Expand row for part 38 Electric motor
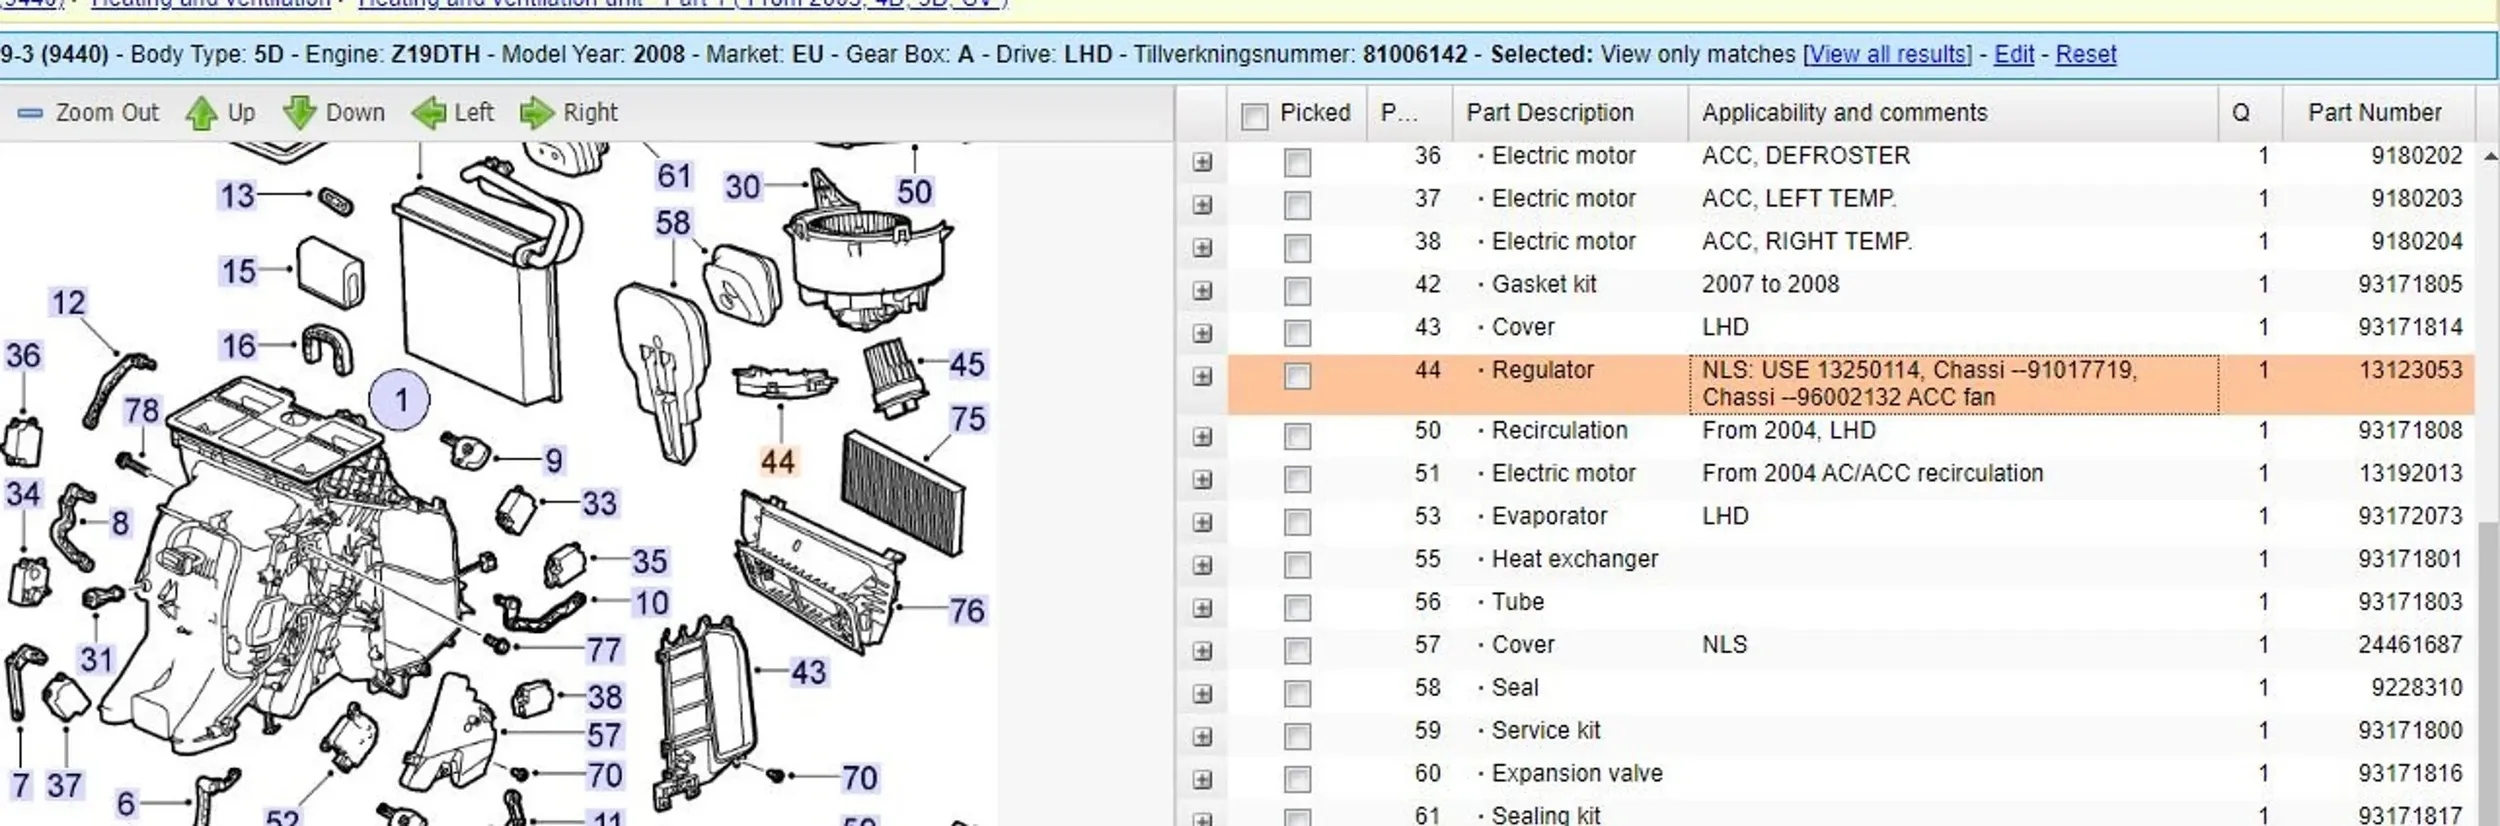 coord(1202,248)
